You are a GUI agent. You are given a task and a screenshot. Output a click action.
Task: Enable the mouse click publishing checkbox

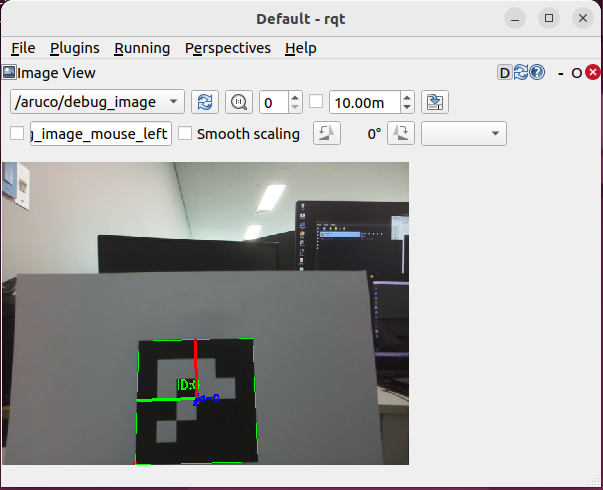point(17,133)
